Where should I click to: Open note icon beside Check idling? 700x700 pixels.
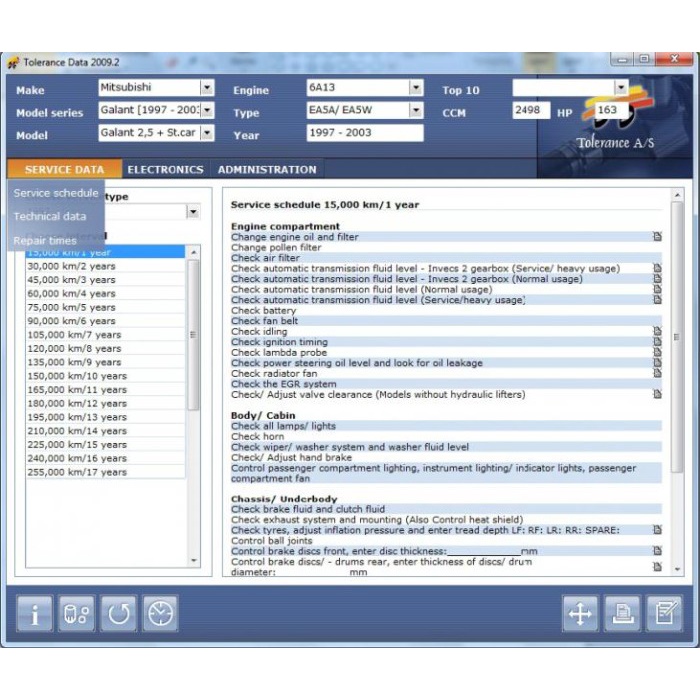(x=657, y=331)
